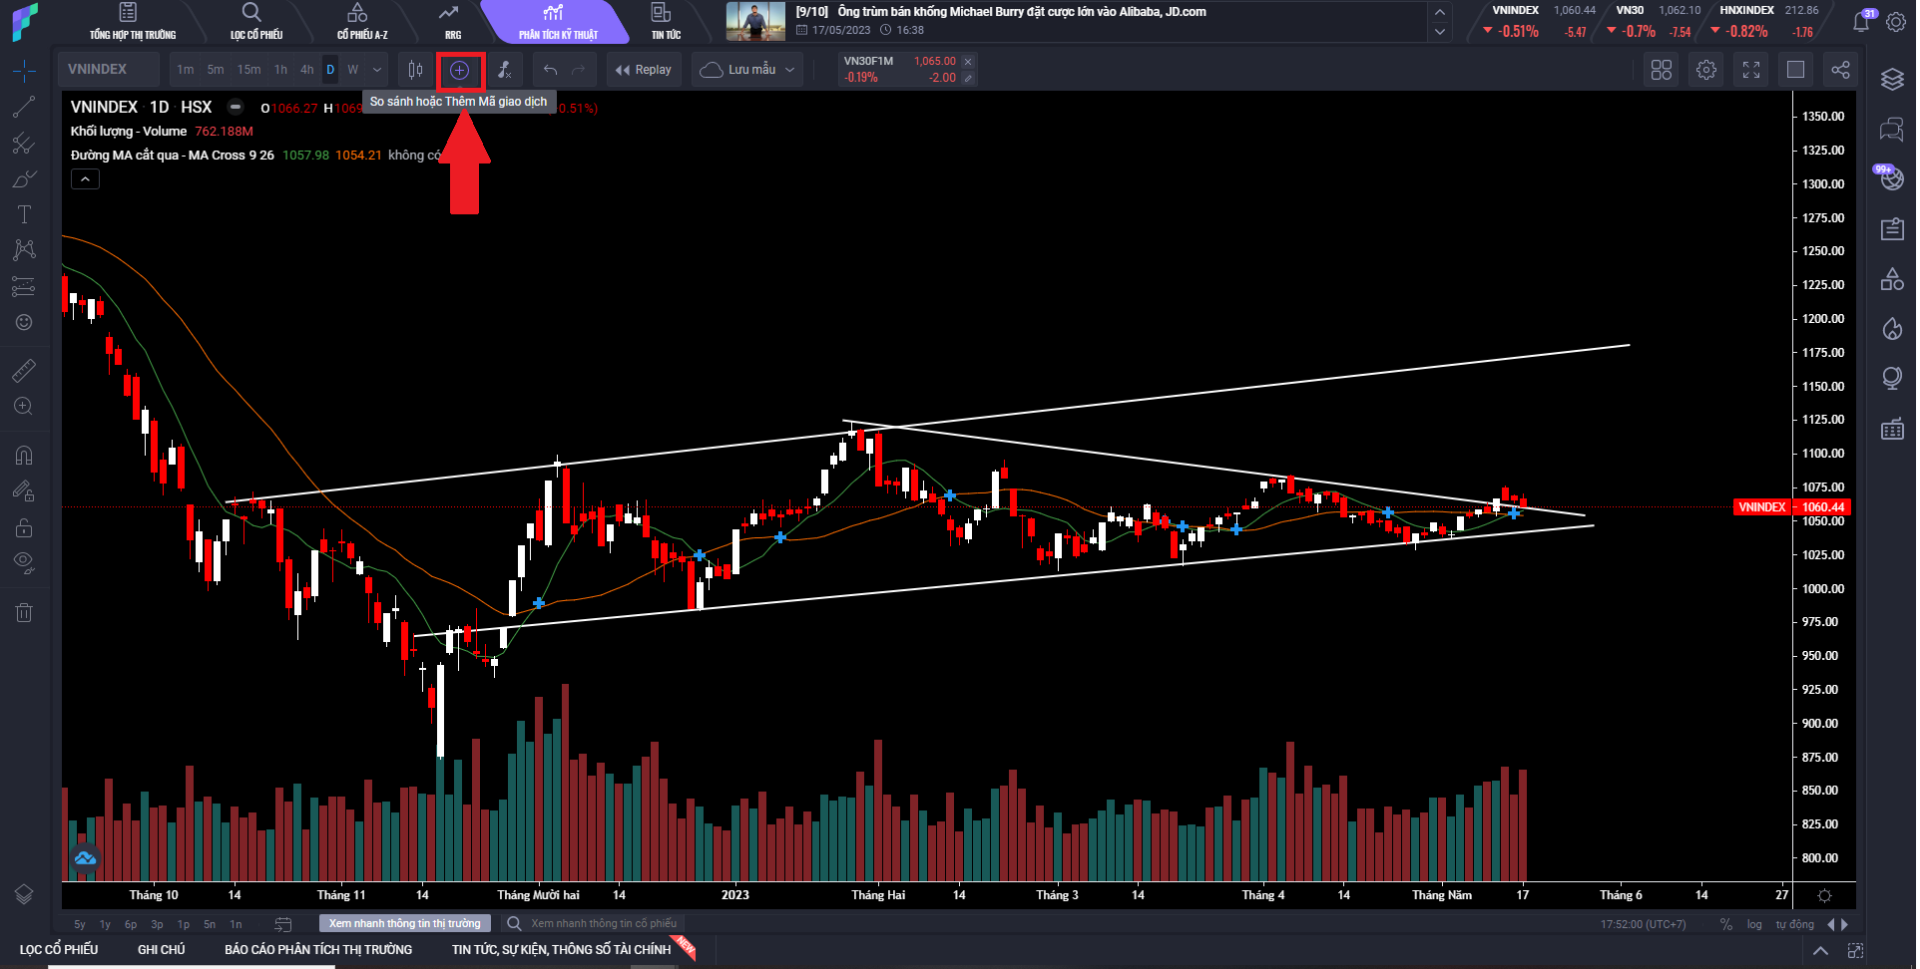This screenshot has height=969, width=1920.
Task: Open the notifications bell
Action: tap(1861, 21)
